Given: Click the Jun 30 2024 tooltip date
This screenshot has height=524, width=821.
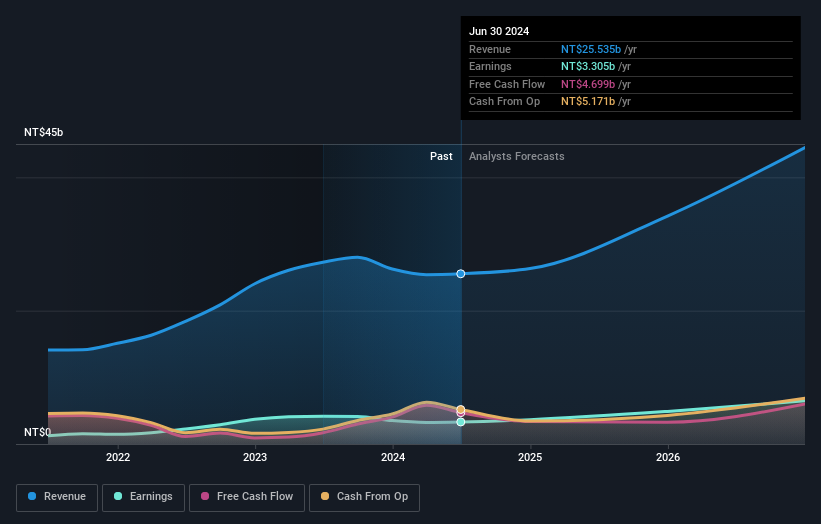Looking at the screenshot, I should 499,31.
